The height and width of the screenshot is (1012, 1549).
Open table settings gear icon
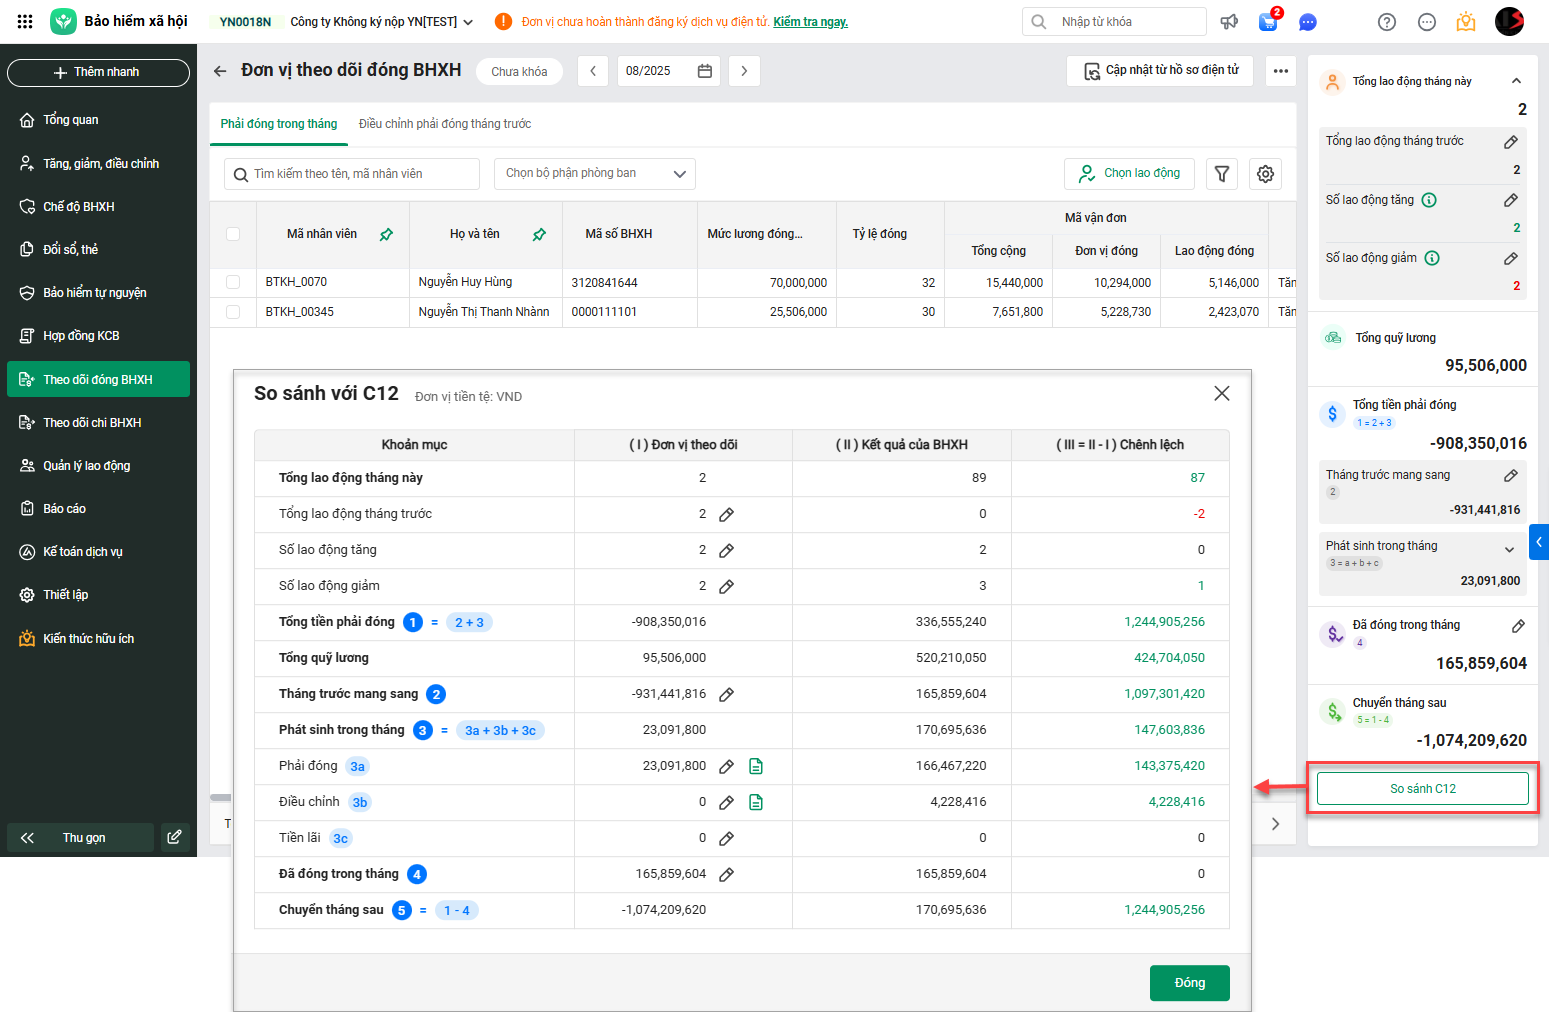[1265, 174]
